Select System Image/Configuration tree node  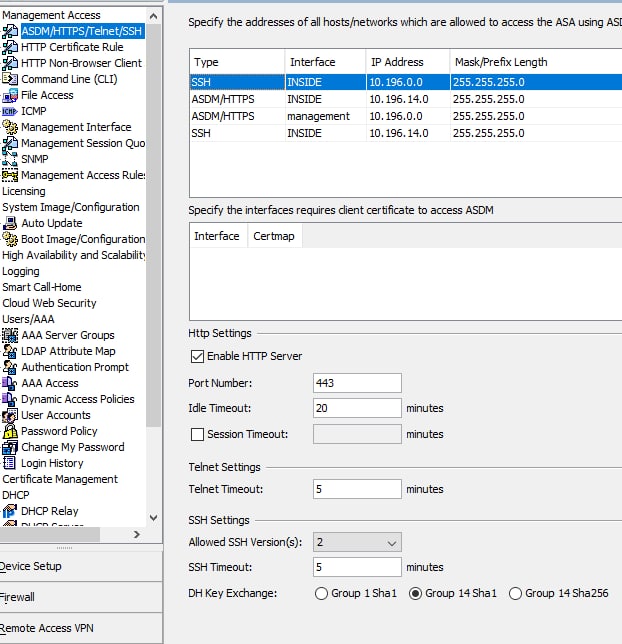[x=71, y=207]
